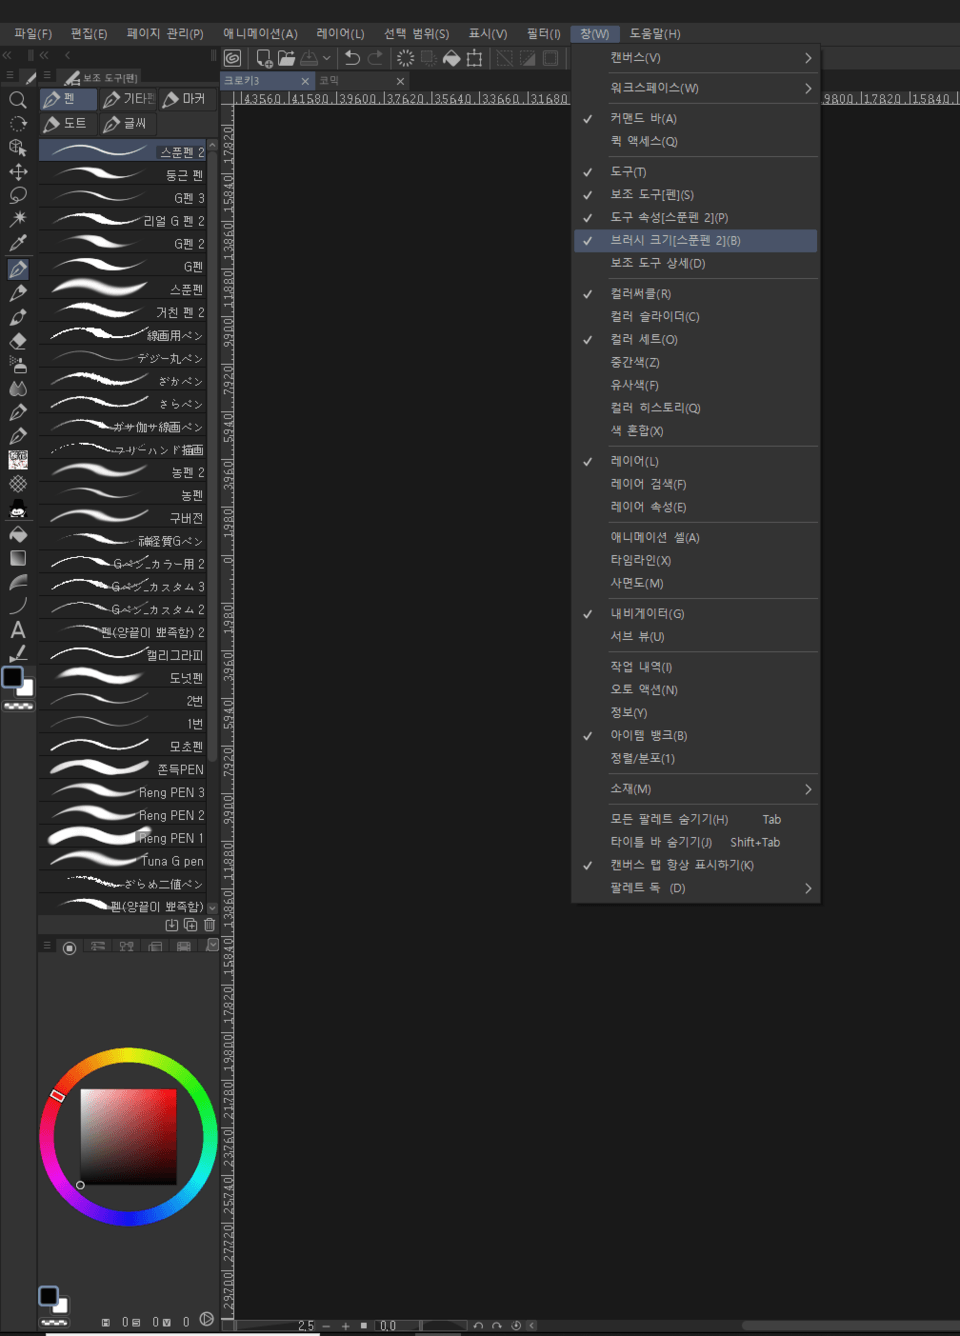Toggle the 타임라인(X) window visibility
This screenshot has height=1336, width=960.
point(640,560)
